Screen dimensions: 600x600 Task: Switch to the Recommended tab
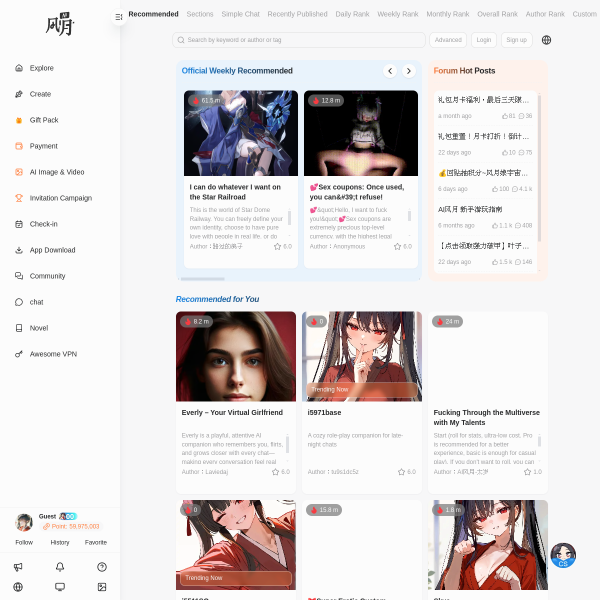(x=153, y=14)
